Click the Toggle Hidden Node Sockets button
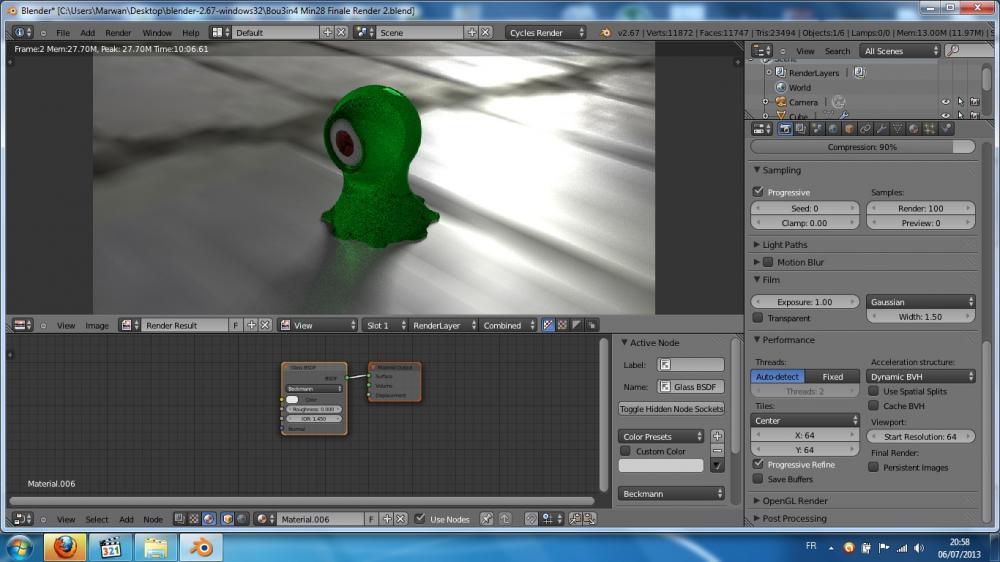 [671, 409]
